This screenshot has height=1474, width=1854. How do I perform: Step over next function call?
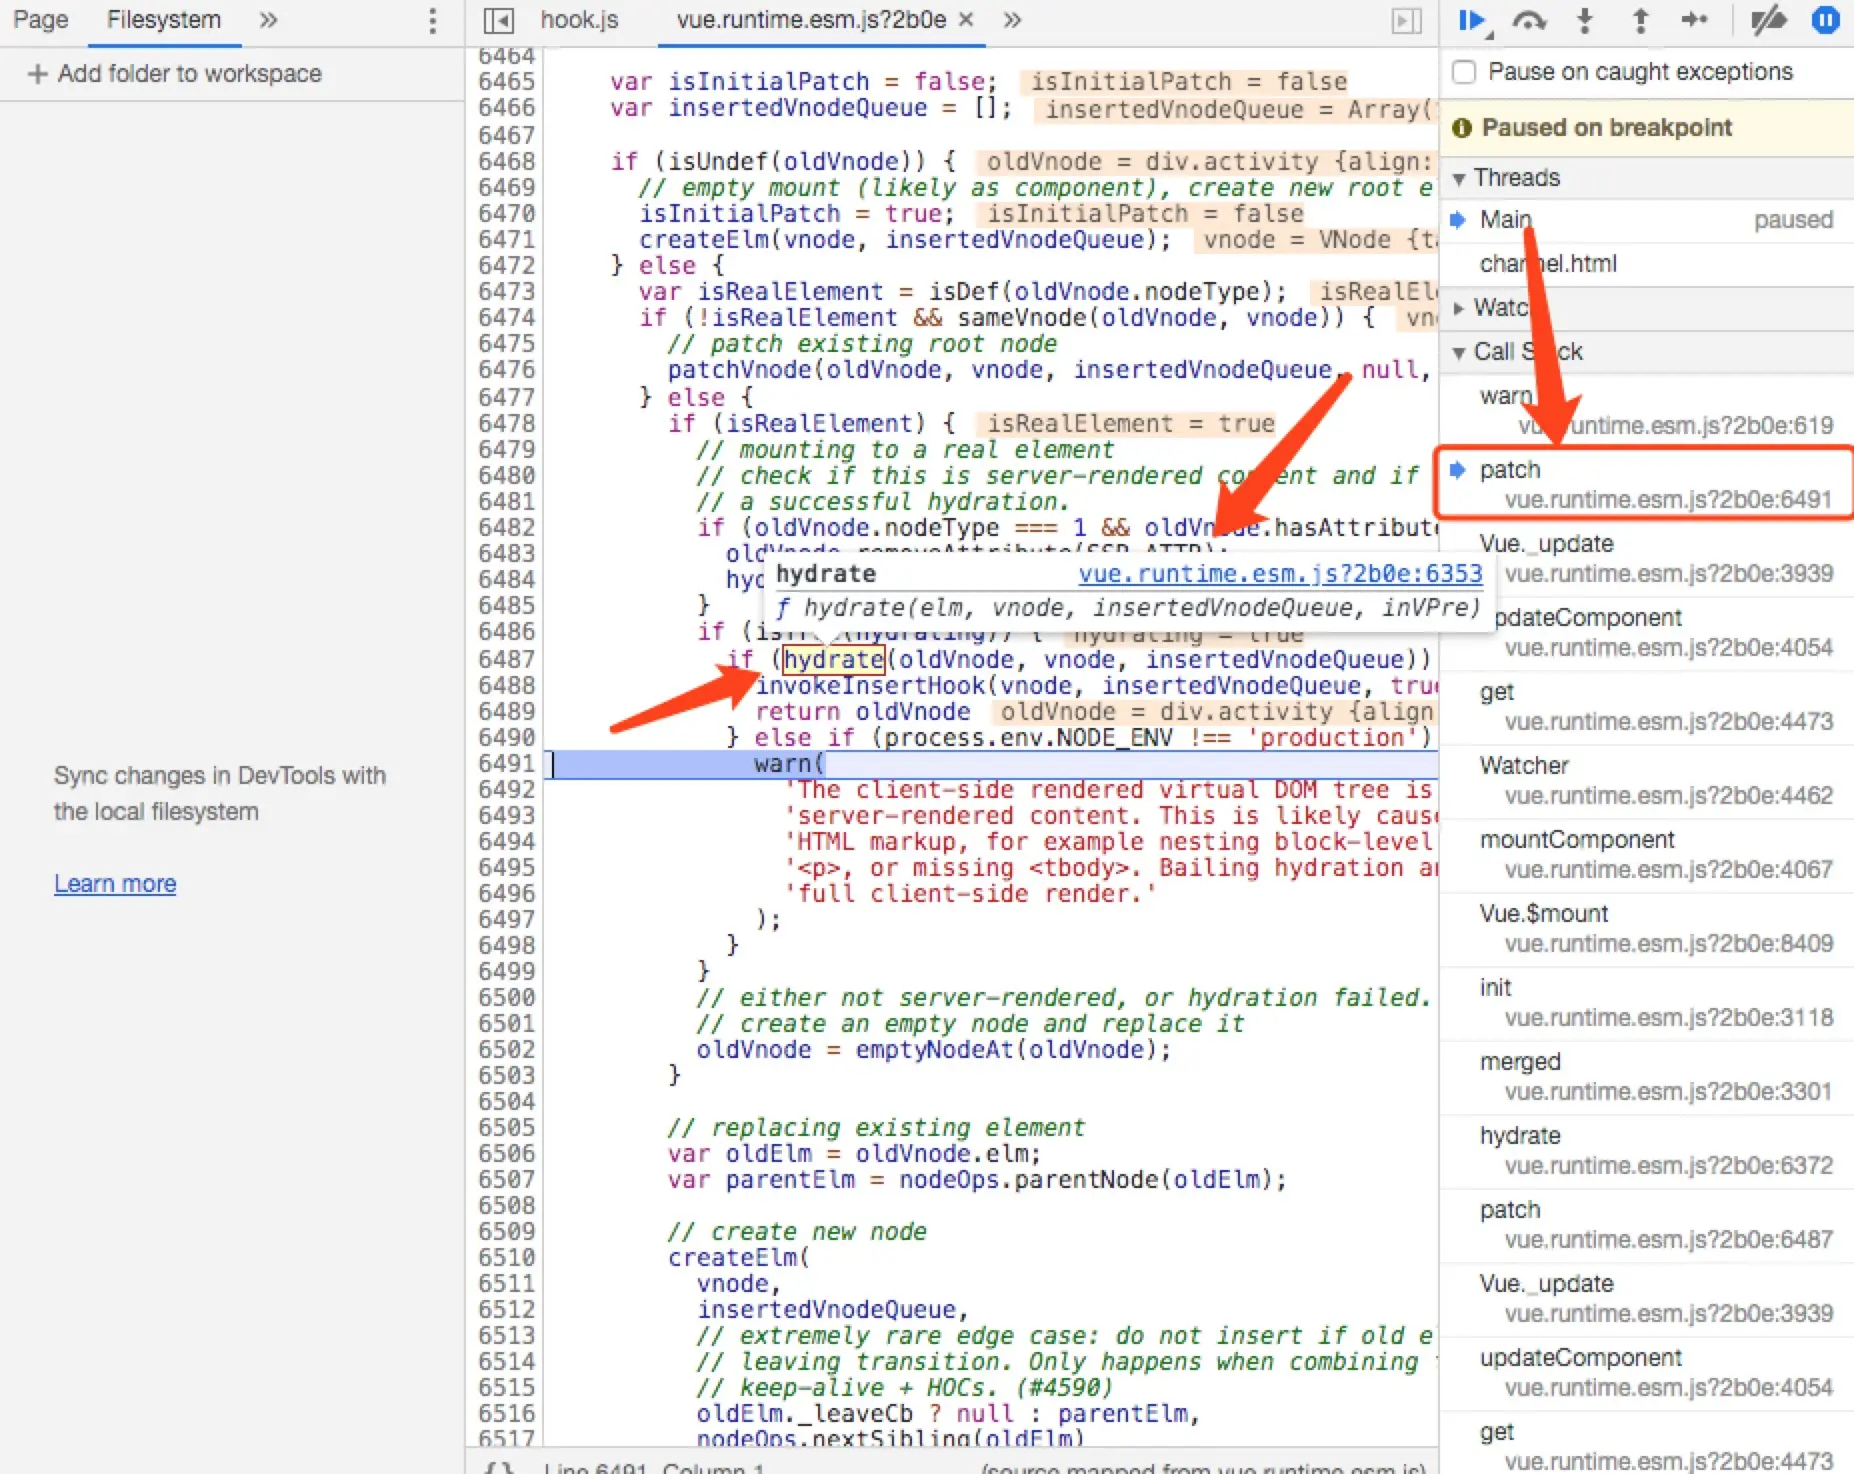click(x=1529, y=21)
